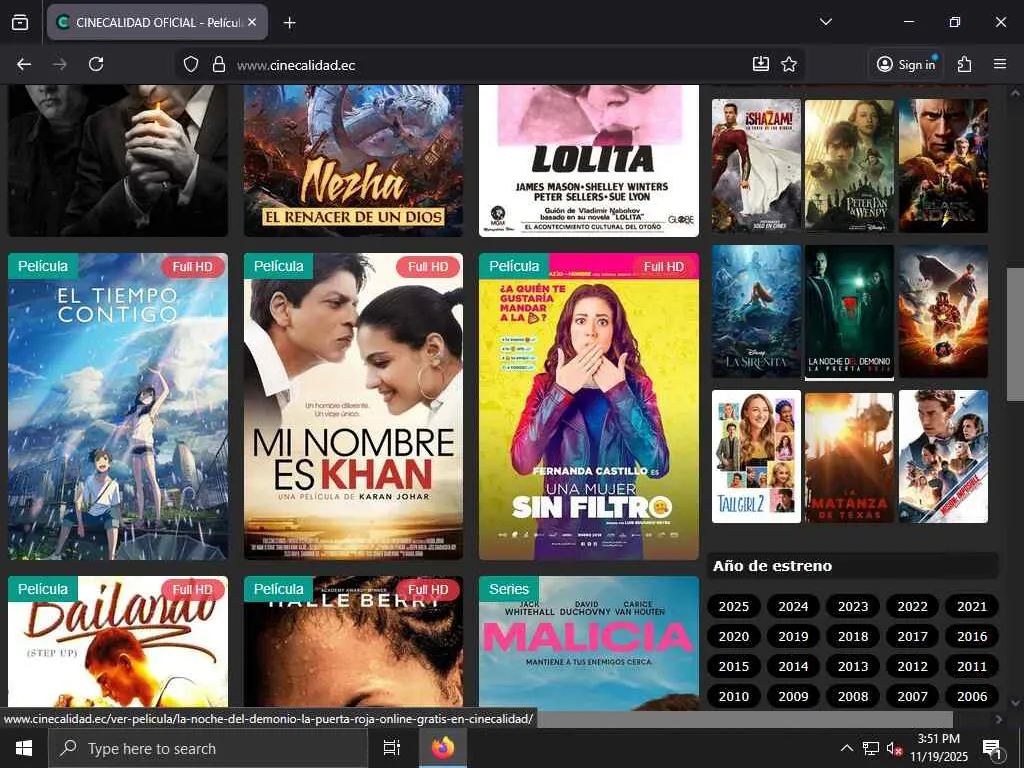Expand the list all tabs chevron
This screenshot has width=1024, height=768.
coord(826,22)
